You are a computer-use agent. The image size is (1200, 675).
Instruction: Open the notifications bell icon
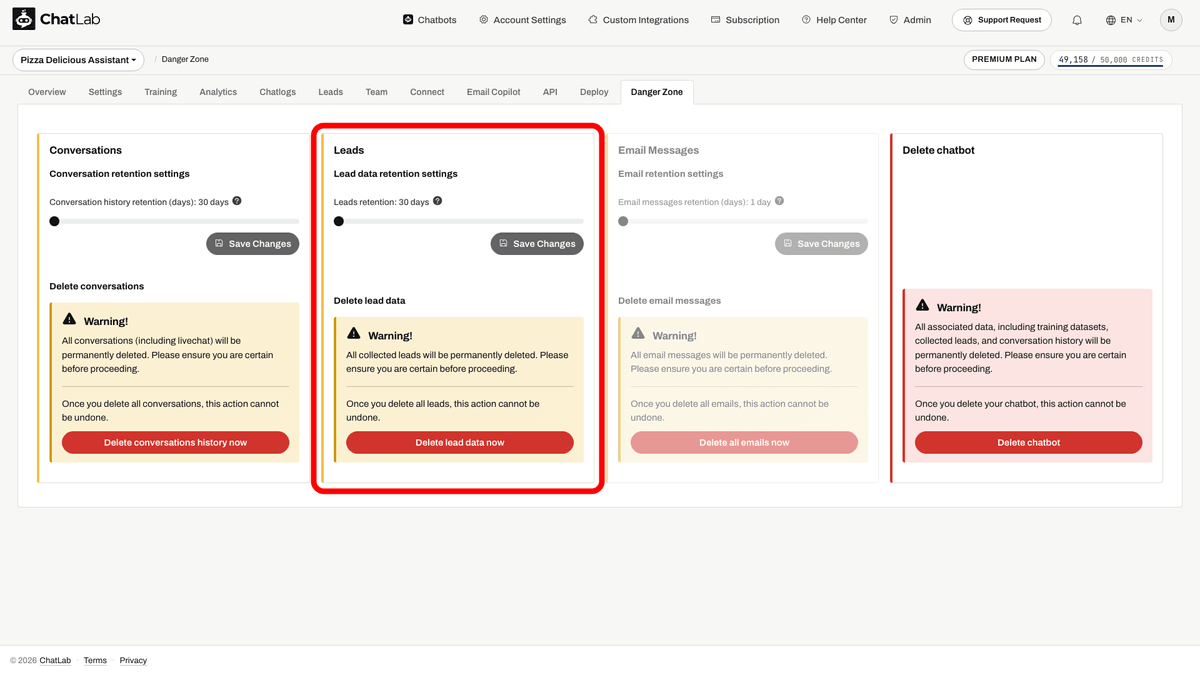pos(1077,20)
